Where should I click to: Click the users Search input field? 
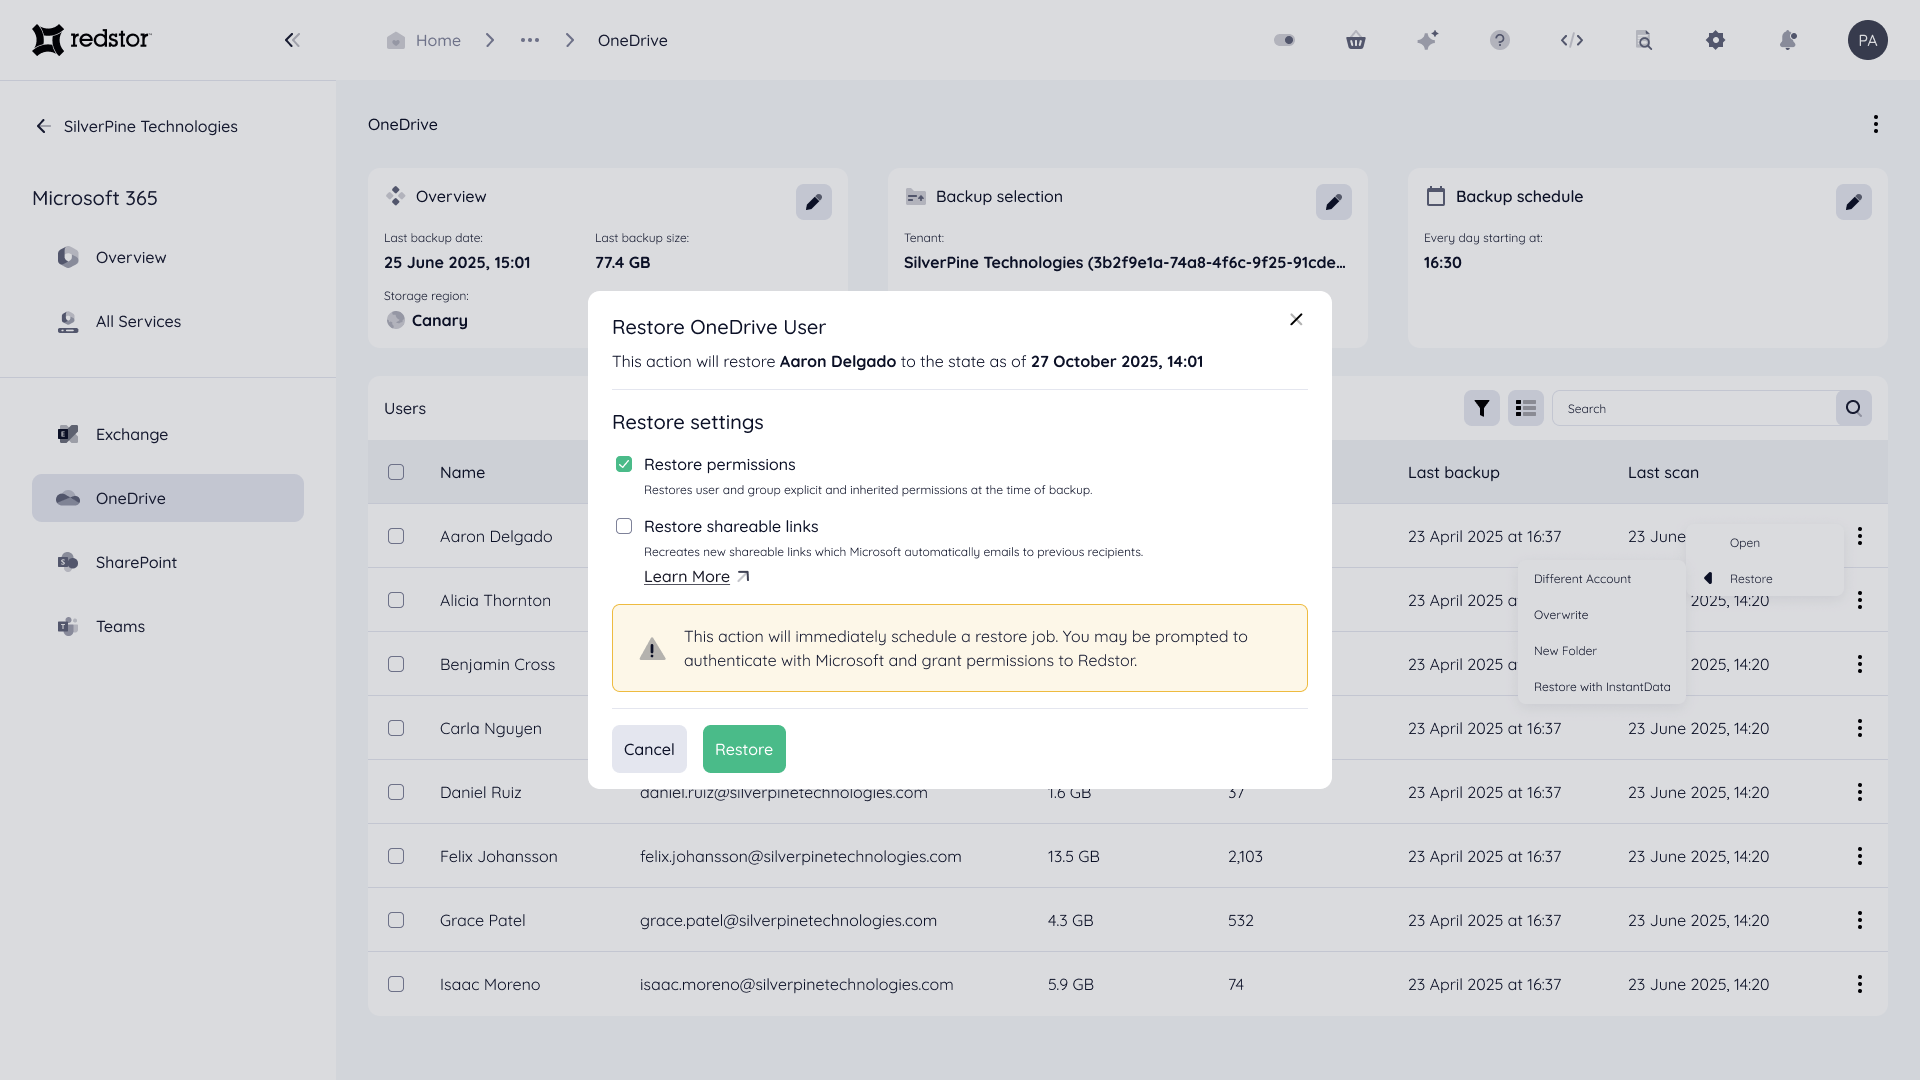coord(1694,408)
